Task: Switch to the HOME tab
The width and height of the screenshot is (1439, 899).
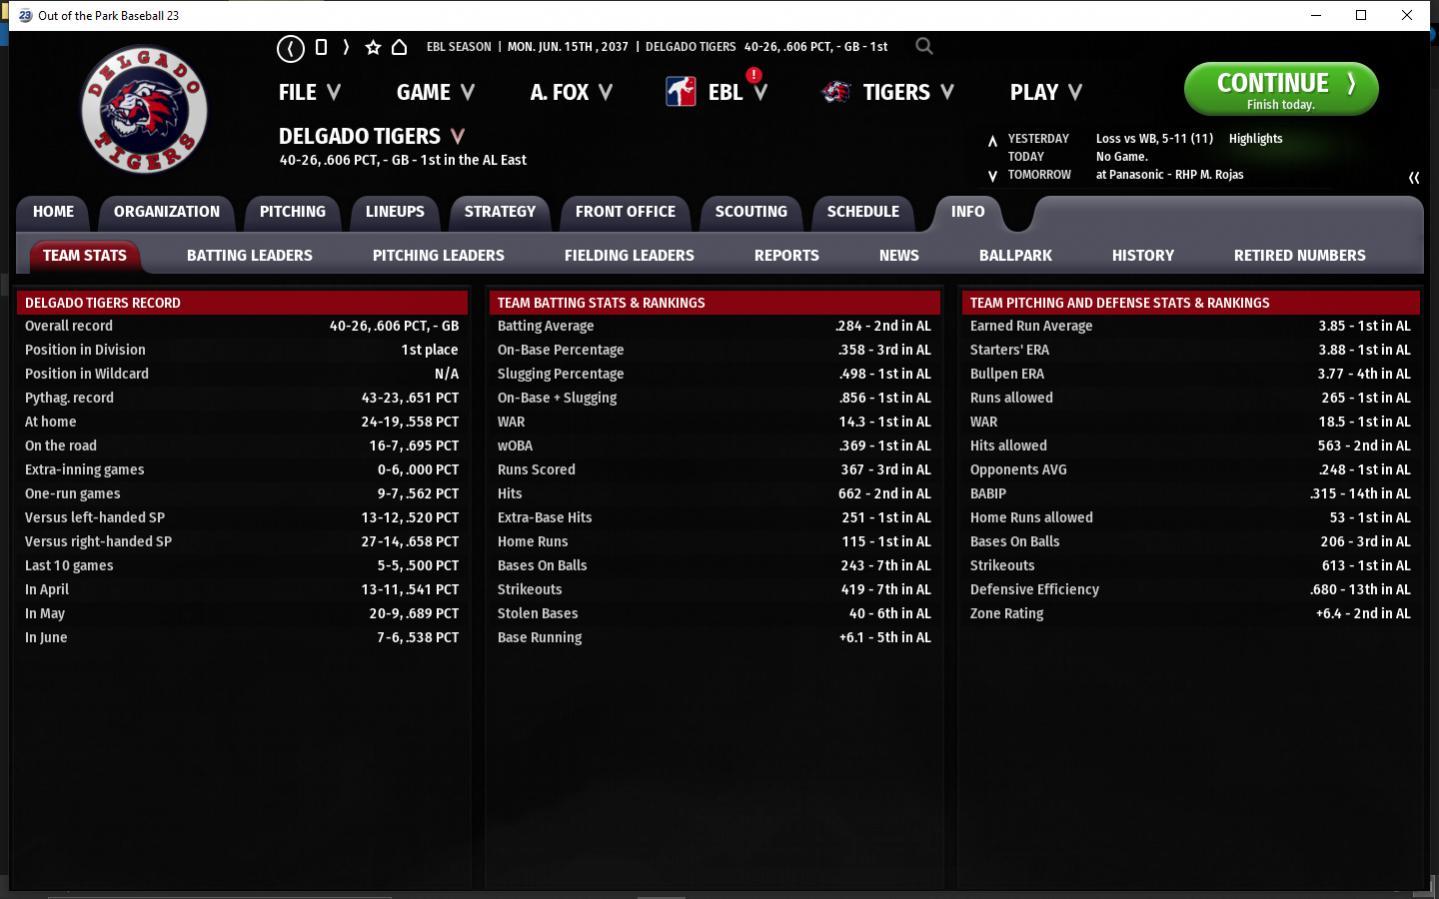Action: tap(53, 212)
